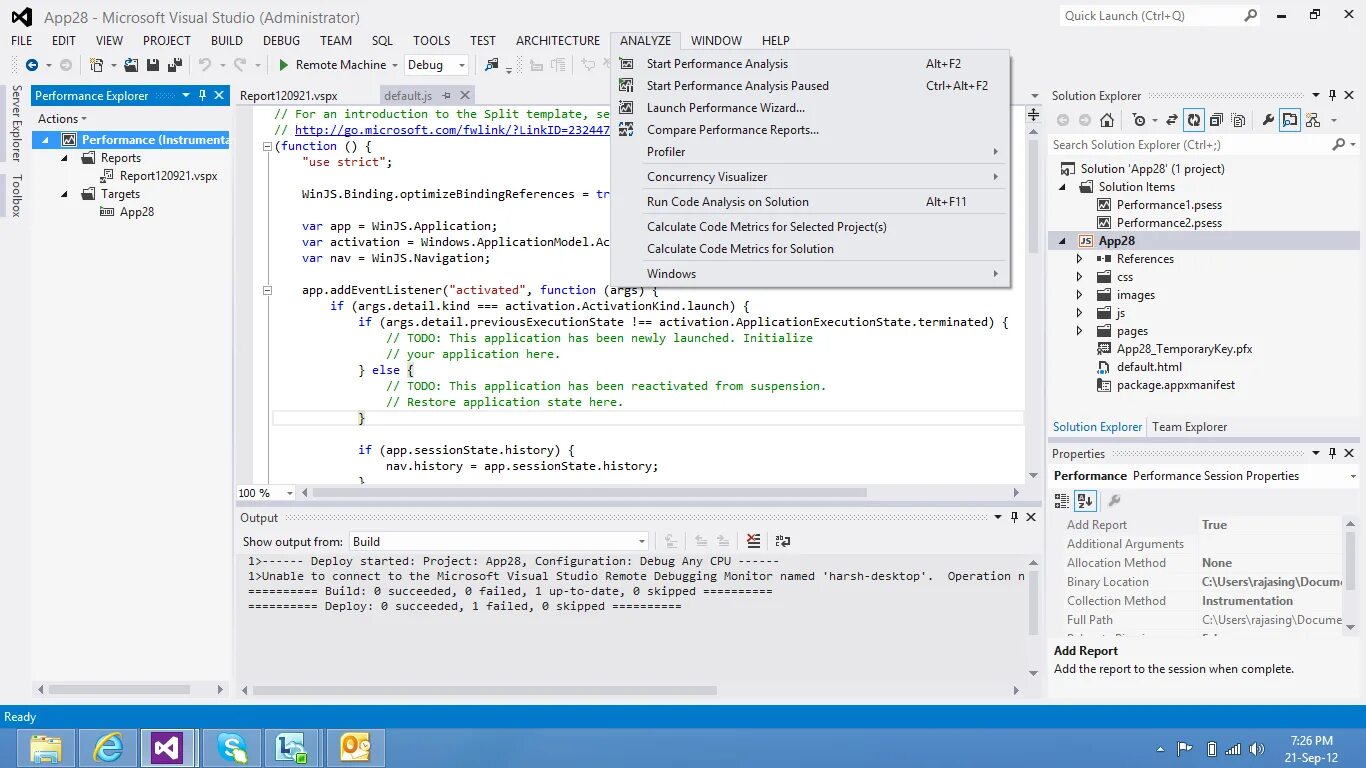
Task: Close the default.js tab
Action: click(466, 96)
